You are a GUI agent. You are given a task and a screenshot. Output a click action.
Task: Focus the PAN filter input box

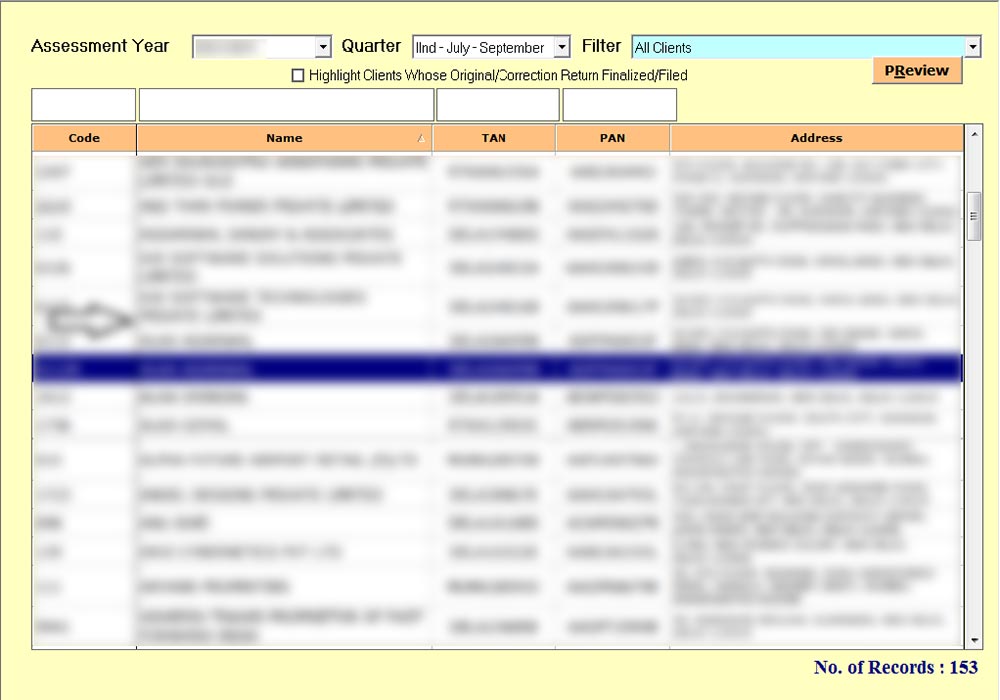click(619, 105)
